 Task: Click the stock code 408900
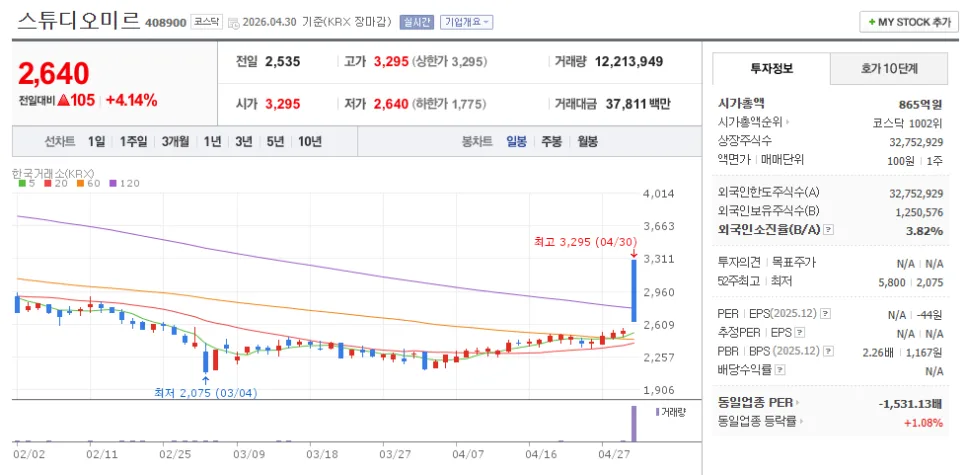165,23
